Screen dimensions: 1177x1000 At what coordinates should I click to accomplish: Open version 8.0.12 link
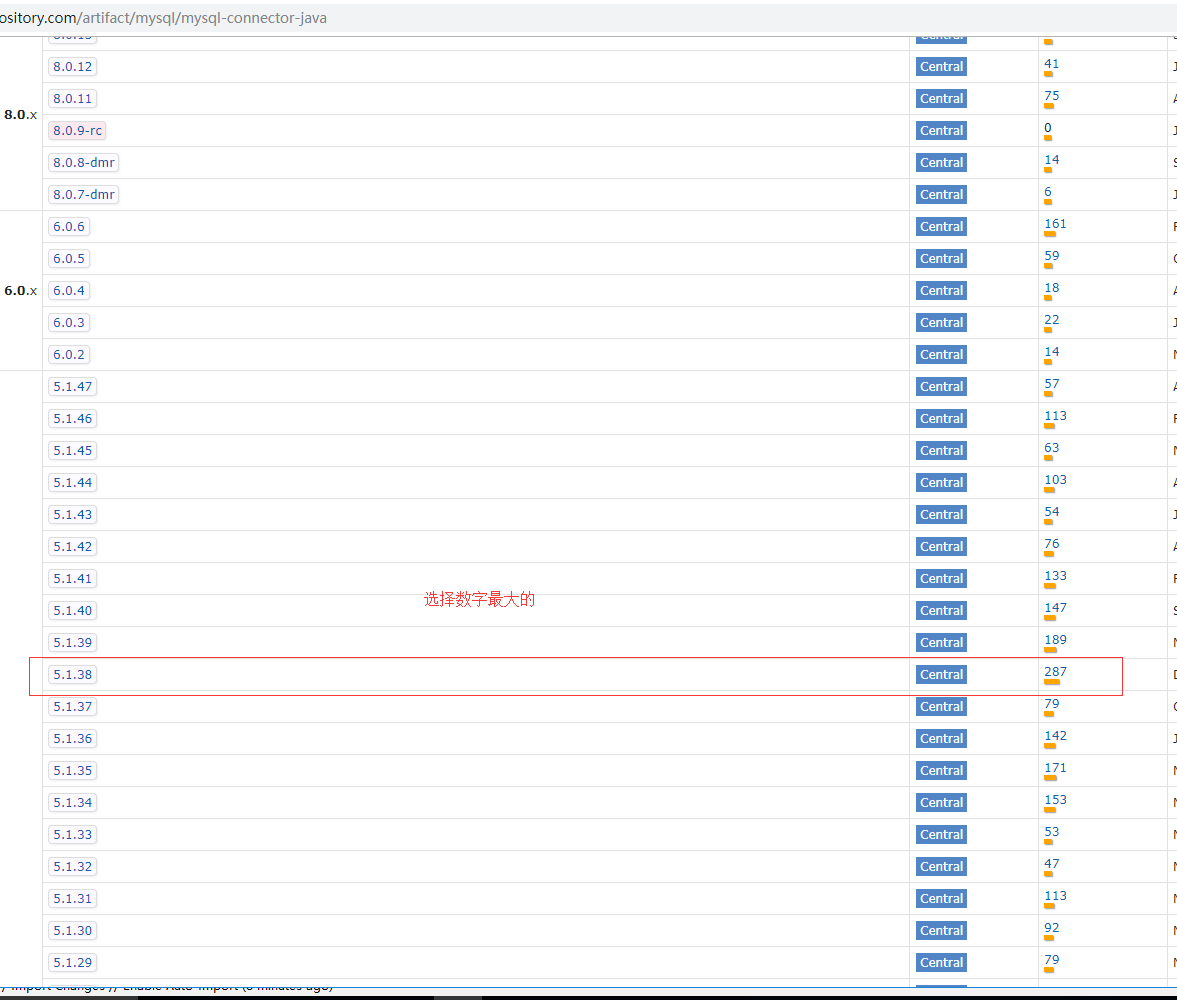73,67
